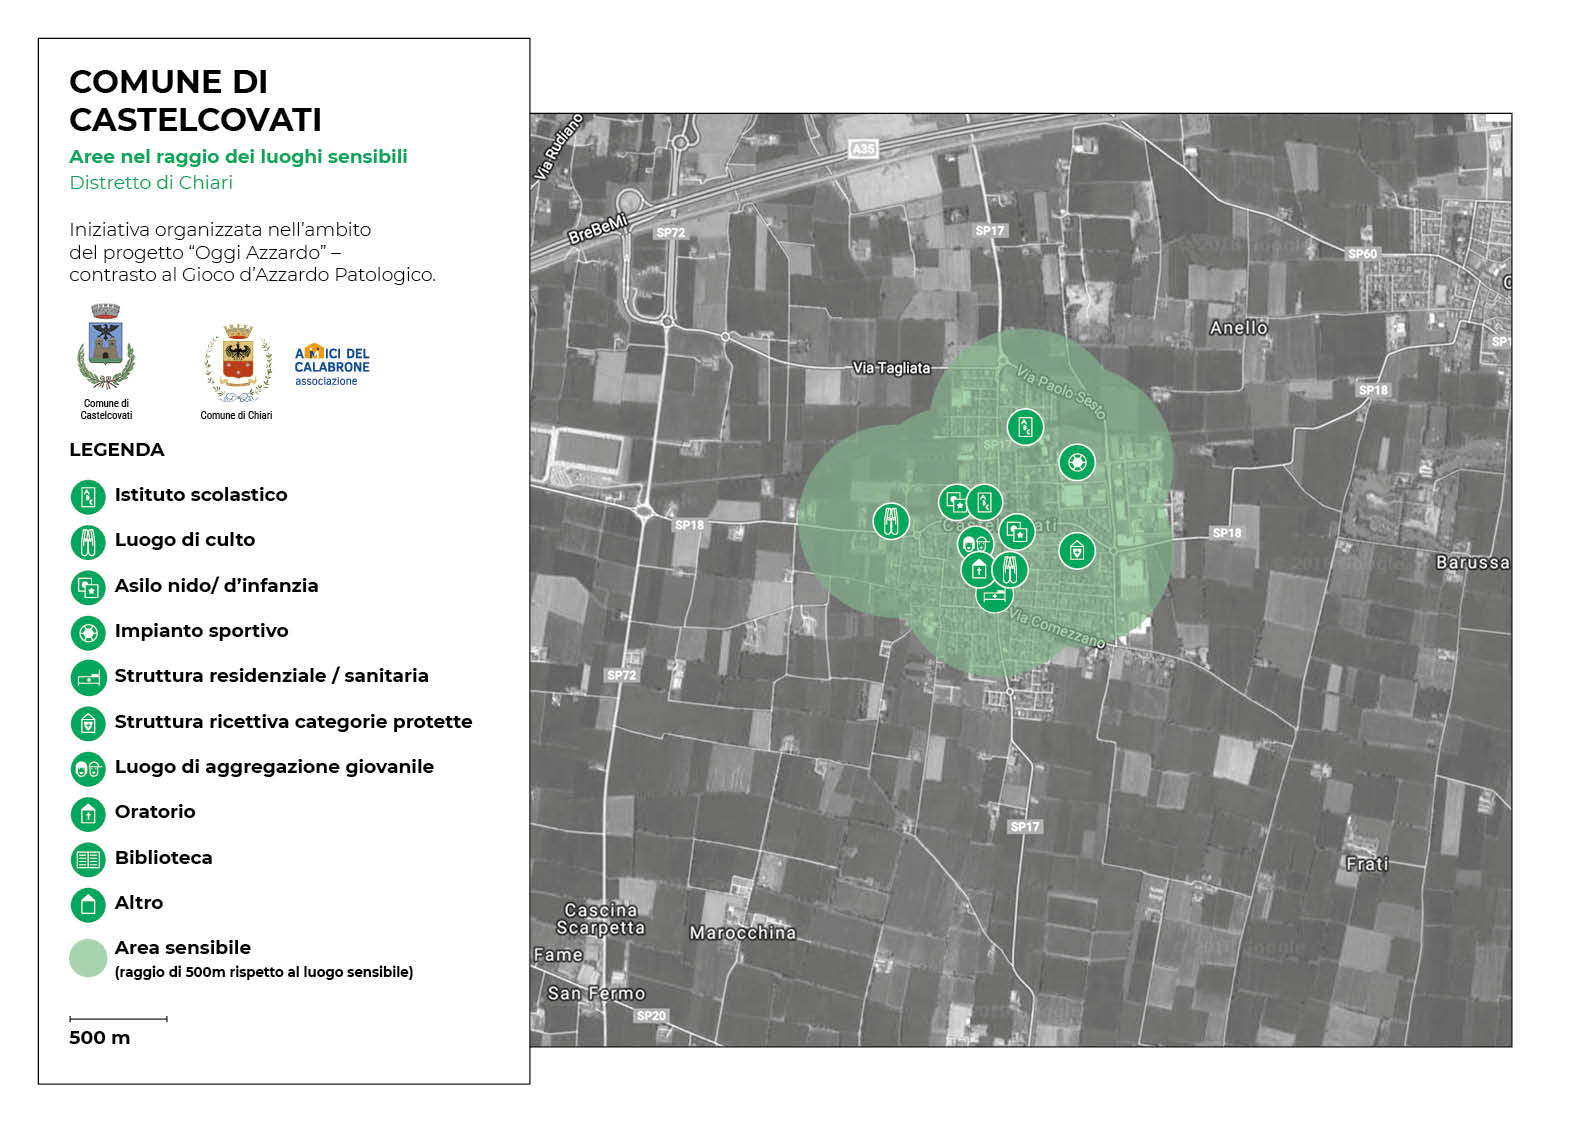The image size is (1587, 1123).
Task: Select the 'San Fermo' place label
Action: [x=596, y=994]
